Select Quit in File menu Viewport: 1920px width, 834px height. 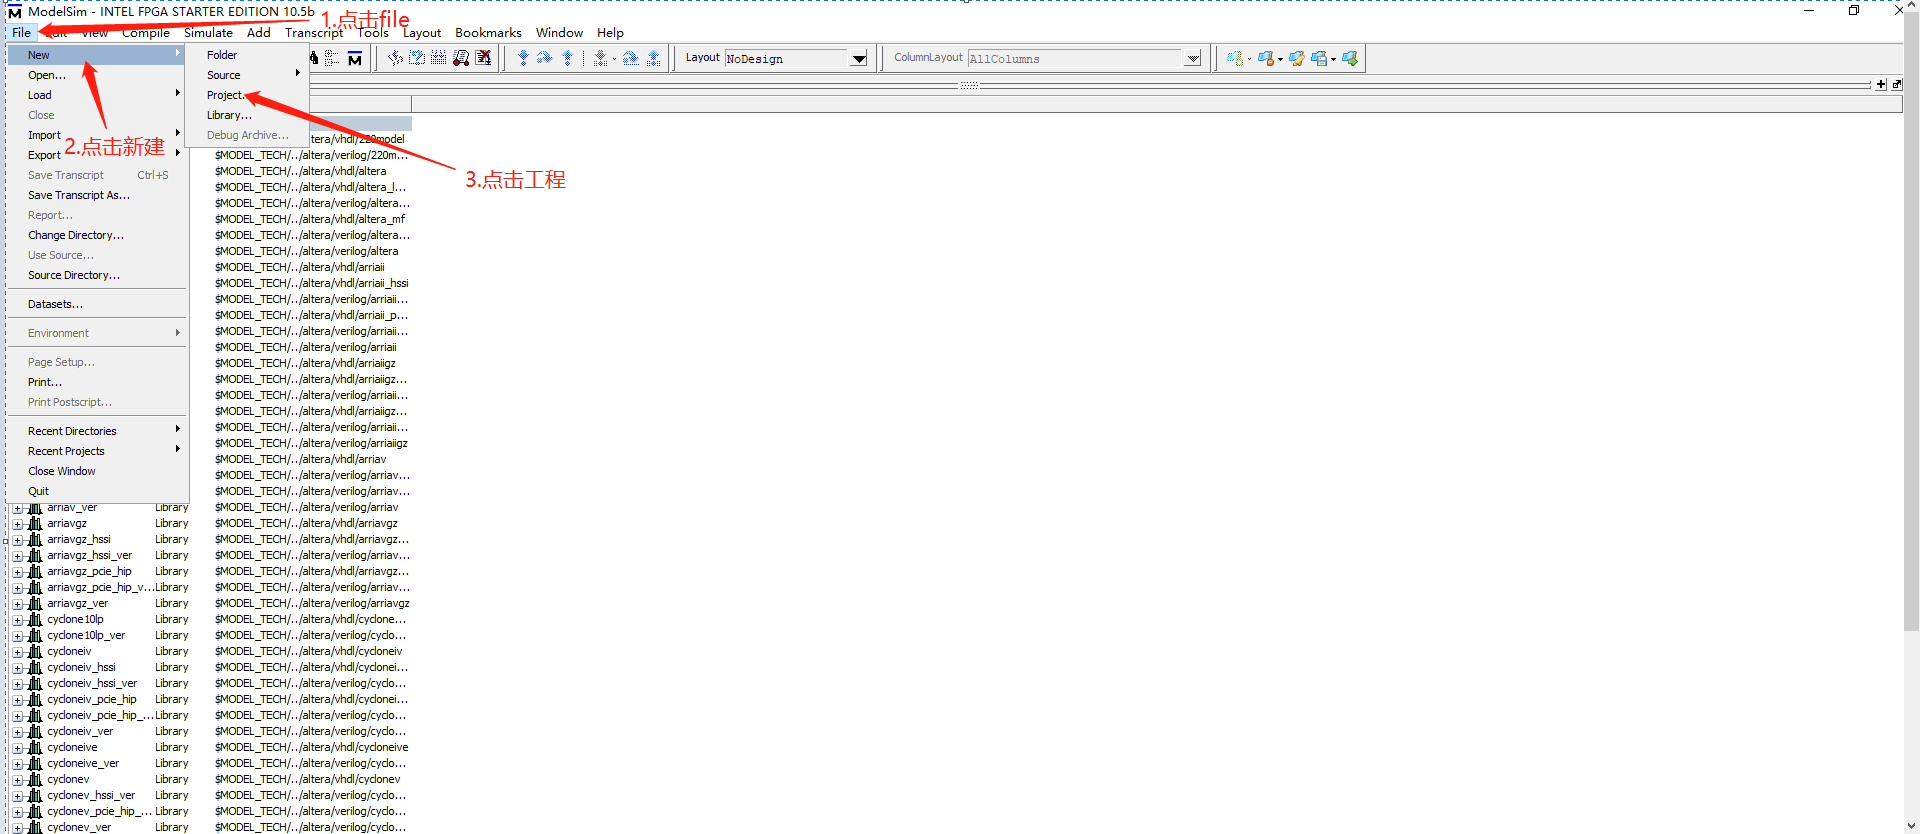coord(97,491)
